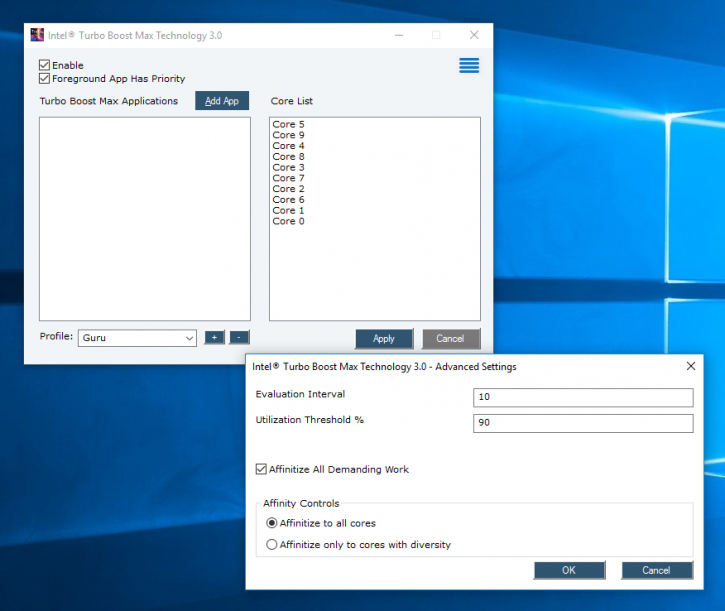The width and height of the screenshot is (725, 611).
Task: Select Core 8 in Core List
Action: [288, 157]
